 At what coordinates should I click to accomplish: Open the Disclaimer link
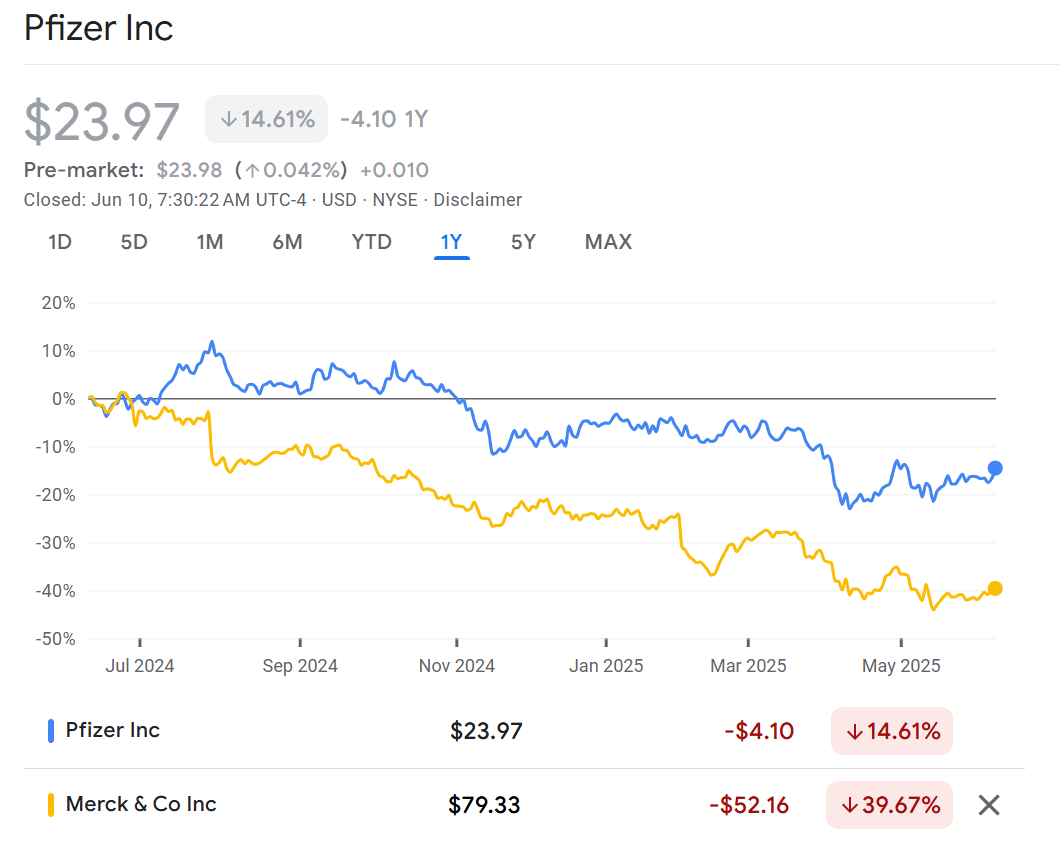click(477, 200)
